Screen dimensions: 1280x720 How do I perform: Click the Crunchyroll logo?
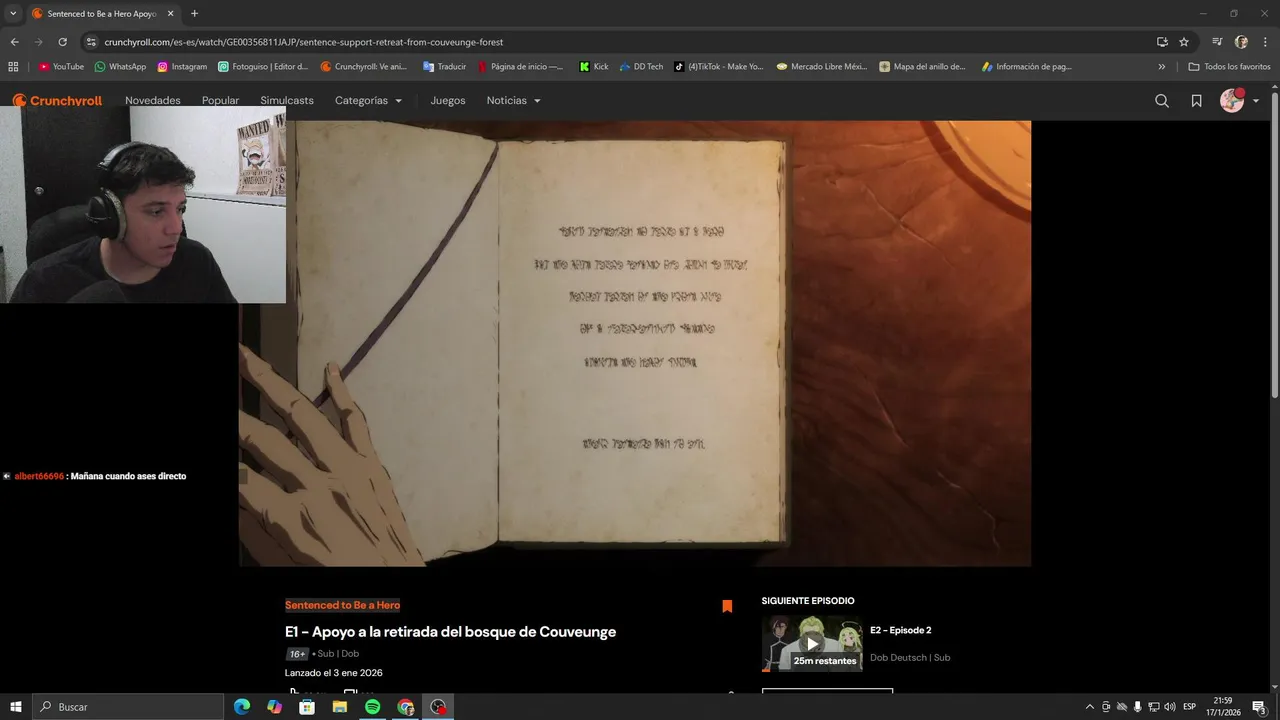tap(57, 101)
